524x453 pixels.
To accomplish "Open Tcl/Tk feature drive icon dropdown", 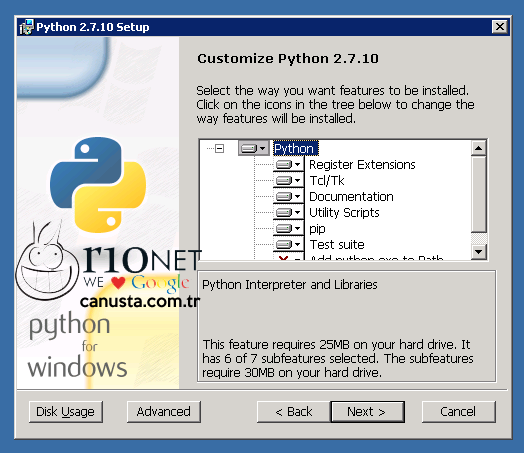I will (x=289, y=180).
